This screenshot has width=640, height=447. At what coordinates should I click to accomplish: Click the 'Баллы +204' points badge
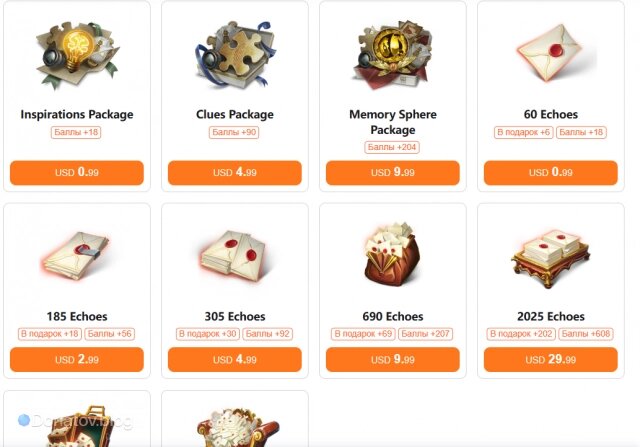392,147
